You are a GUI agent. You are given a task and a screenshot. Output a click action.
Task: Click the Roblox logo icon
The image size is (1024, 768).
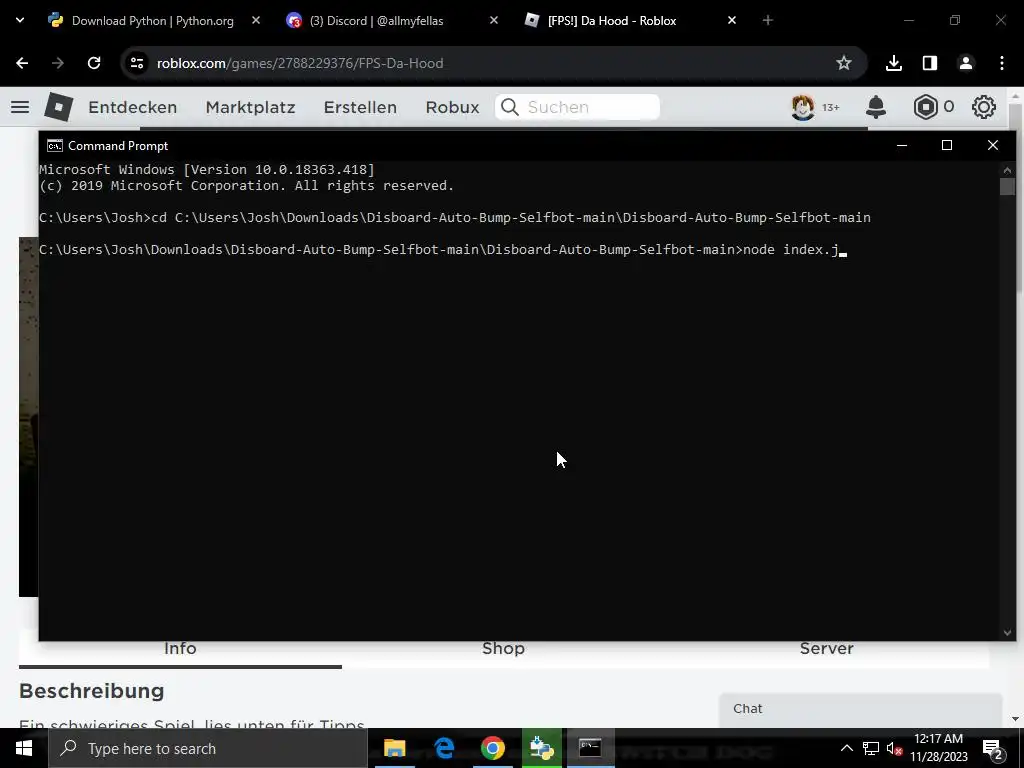coord(59,106)
